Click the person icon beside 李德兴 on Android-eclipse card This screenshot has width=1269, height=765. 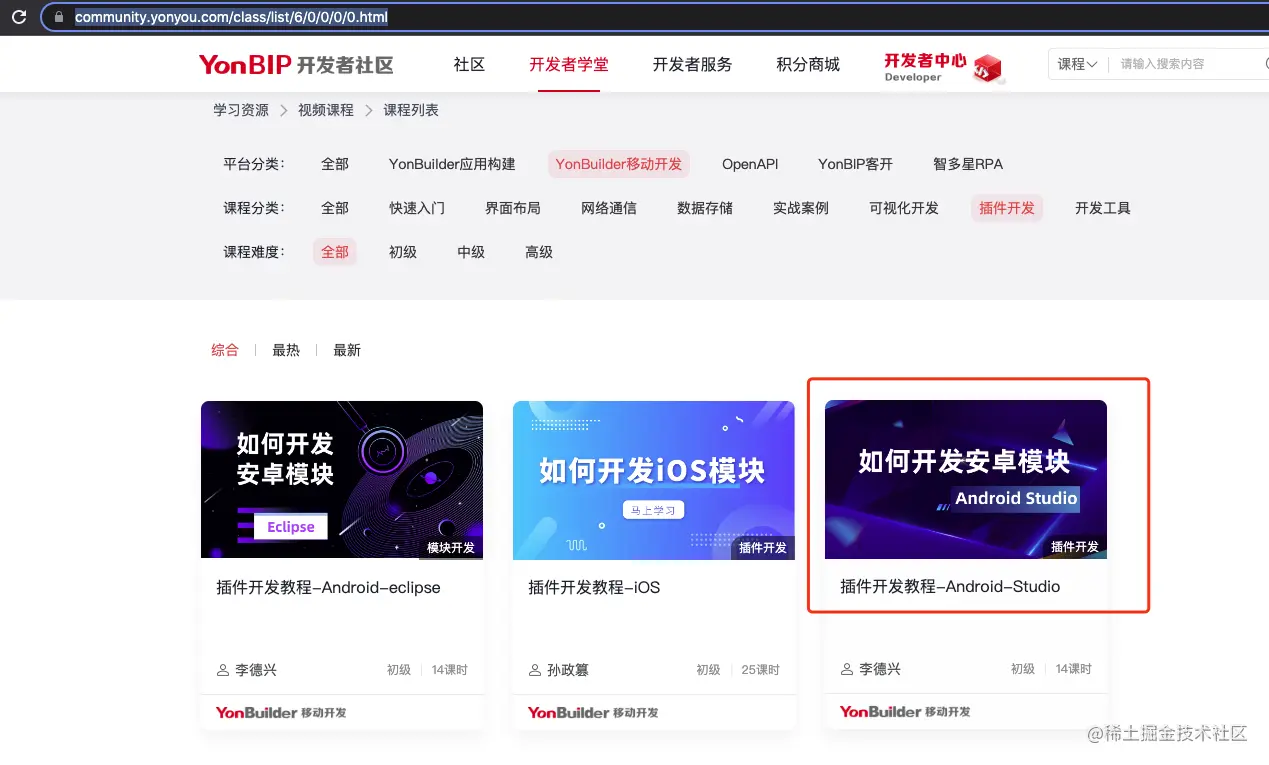(x=223, y=670)
